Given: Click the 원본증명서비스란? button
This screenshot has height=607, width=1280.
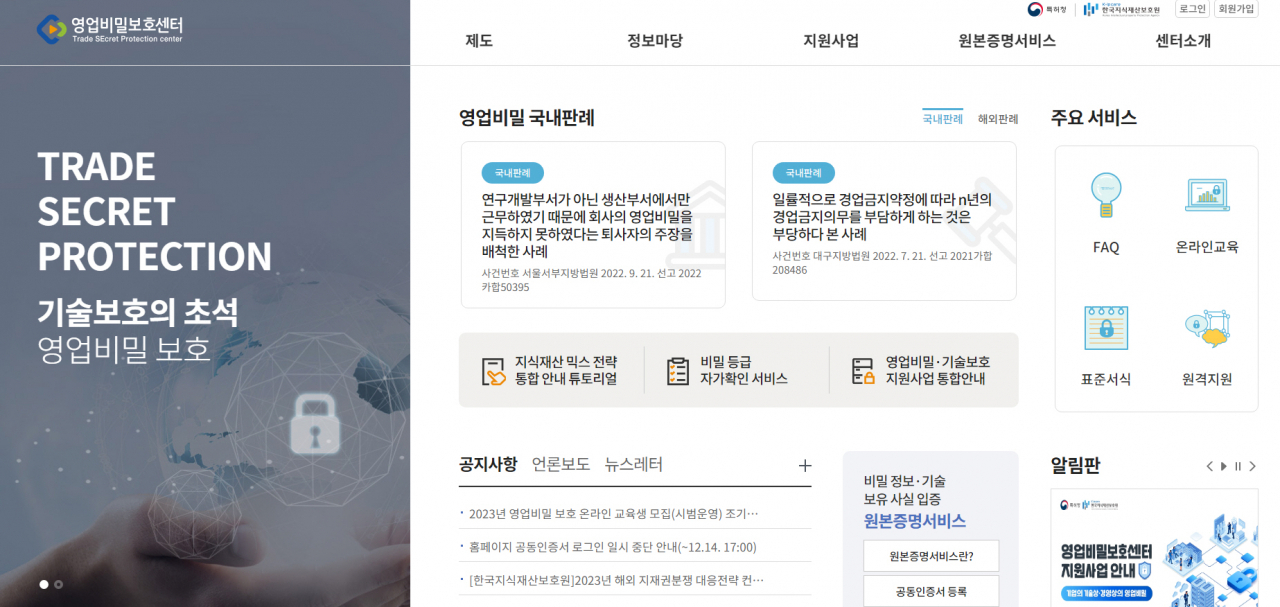Looking at the screenshot, I should pos(931,556).
